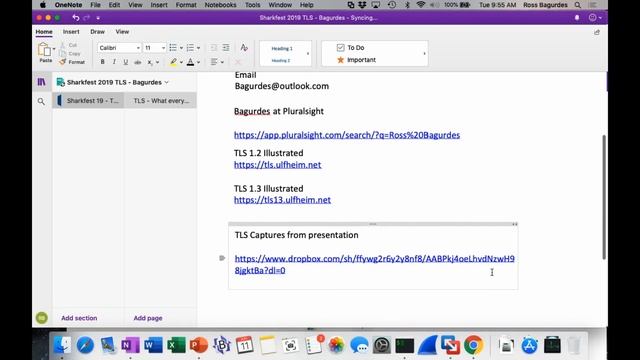Open the numbered list style arrow
Screen dimensions: 640x360
coord(198,48)
